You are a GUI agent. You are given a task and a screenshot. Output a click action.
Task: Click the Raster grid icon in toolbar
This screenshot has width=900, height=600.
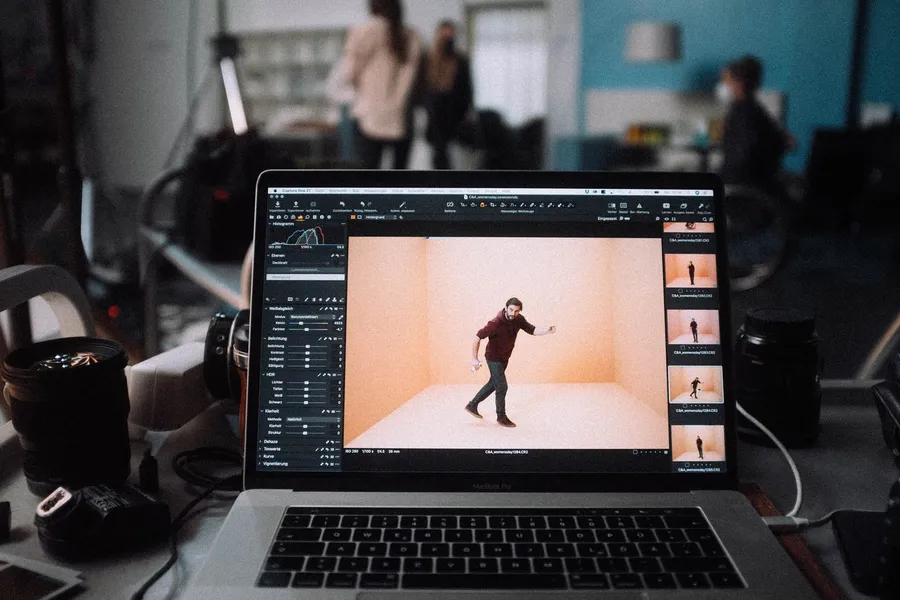point(623,206)
